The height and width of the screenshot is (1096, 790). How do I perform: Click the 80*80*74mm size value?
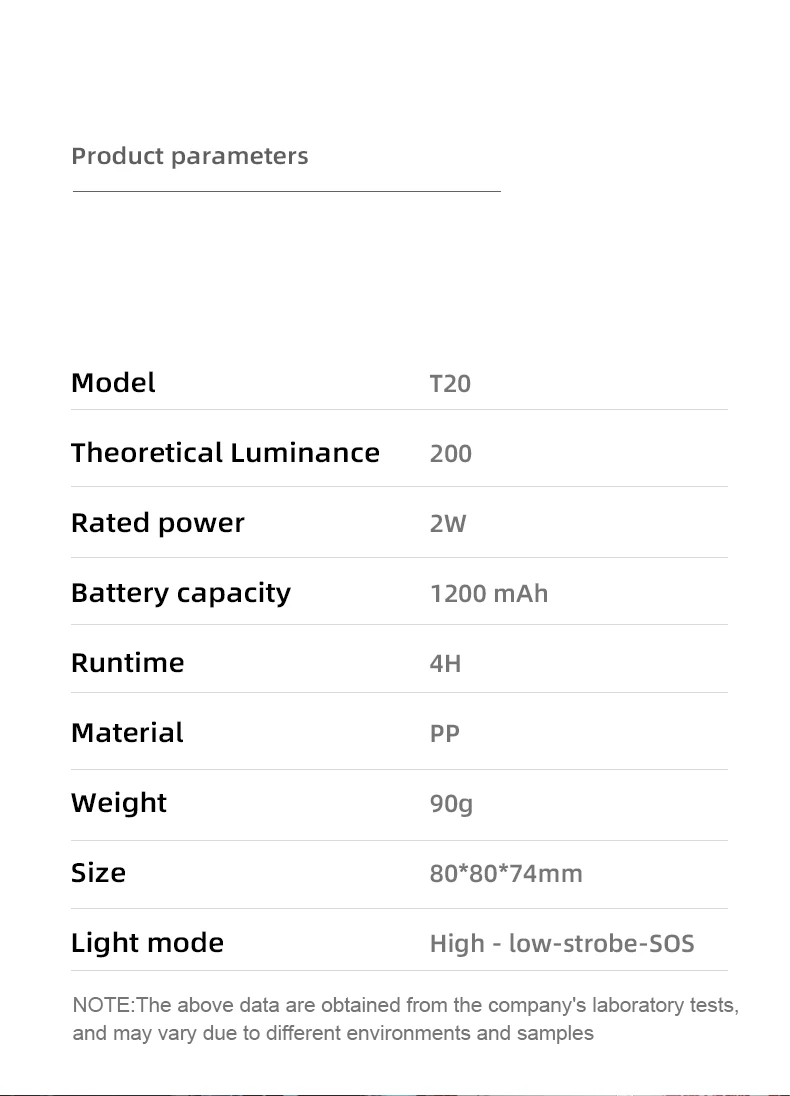tap(505, 872)
